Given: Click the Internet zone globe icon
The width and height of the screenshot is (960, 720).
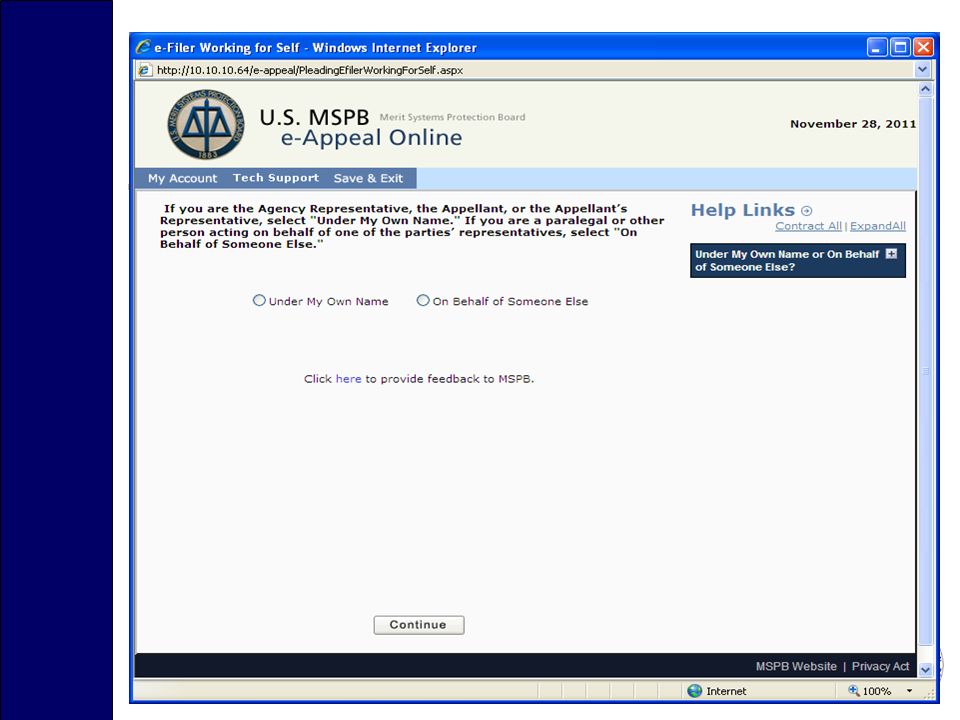Looking at the screenshot, I should 695,691.
